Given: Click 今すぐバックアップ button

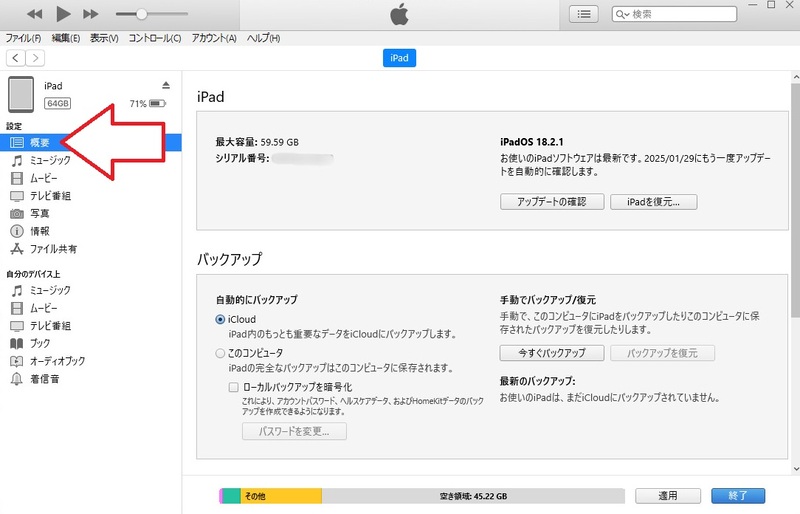Looking at the screenshot, I should [x=552, y=353].
